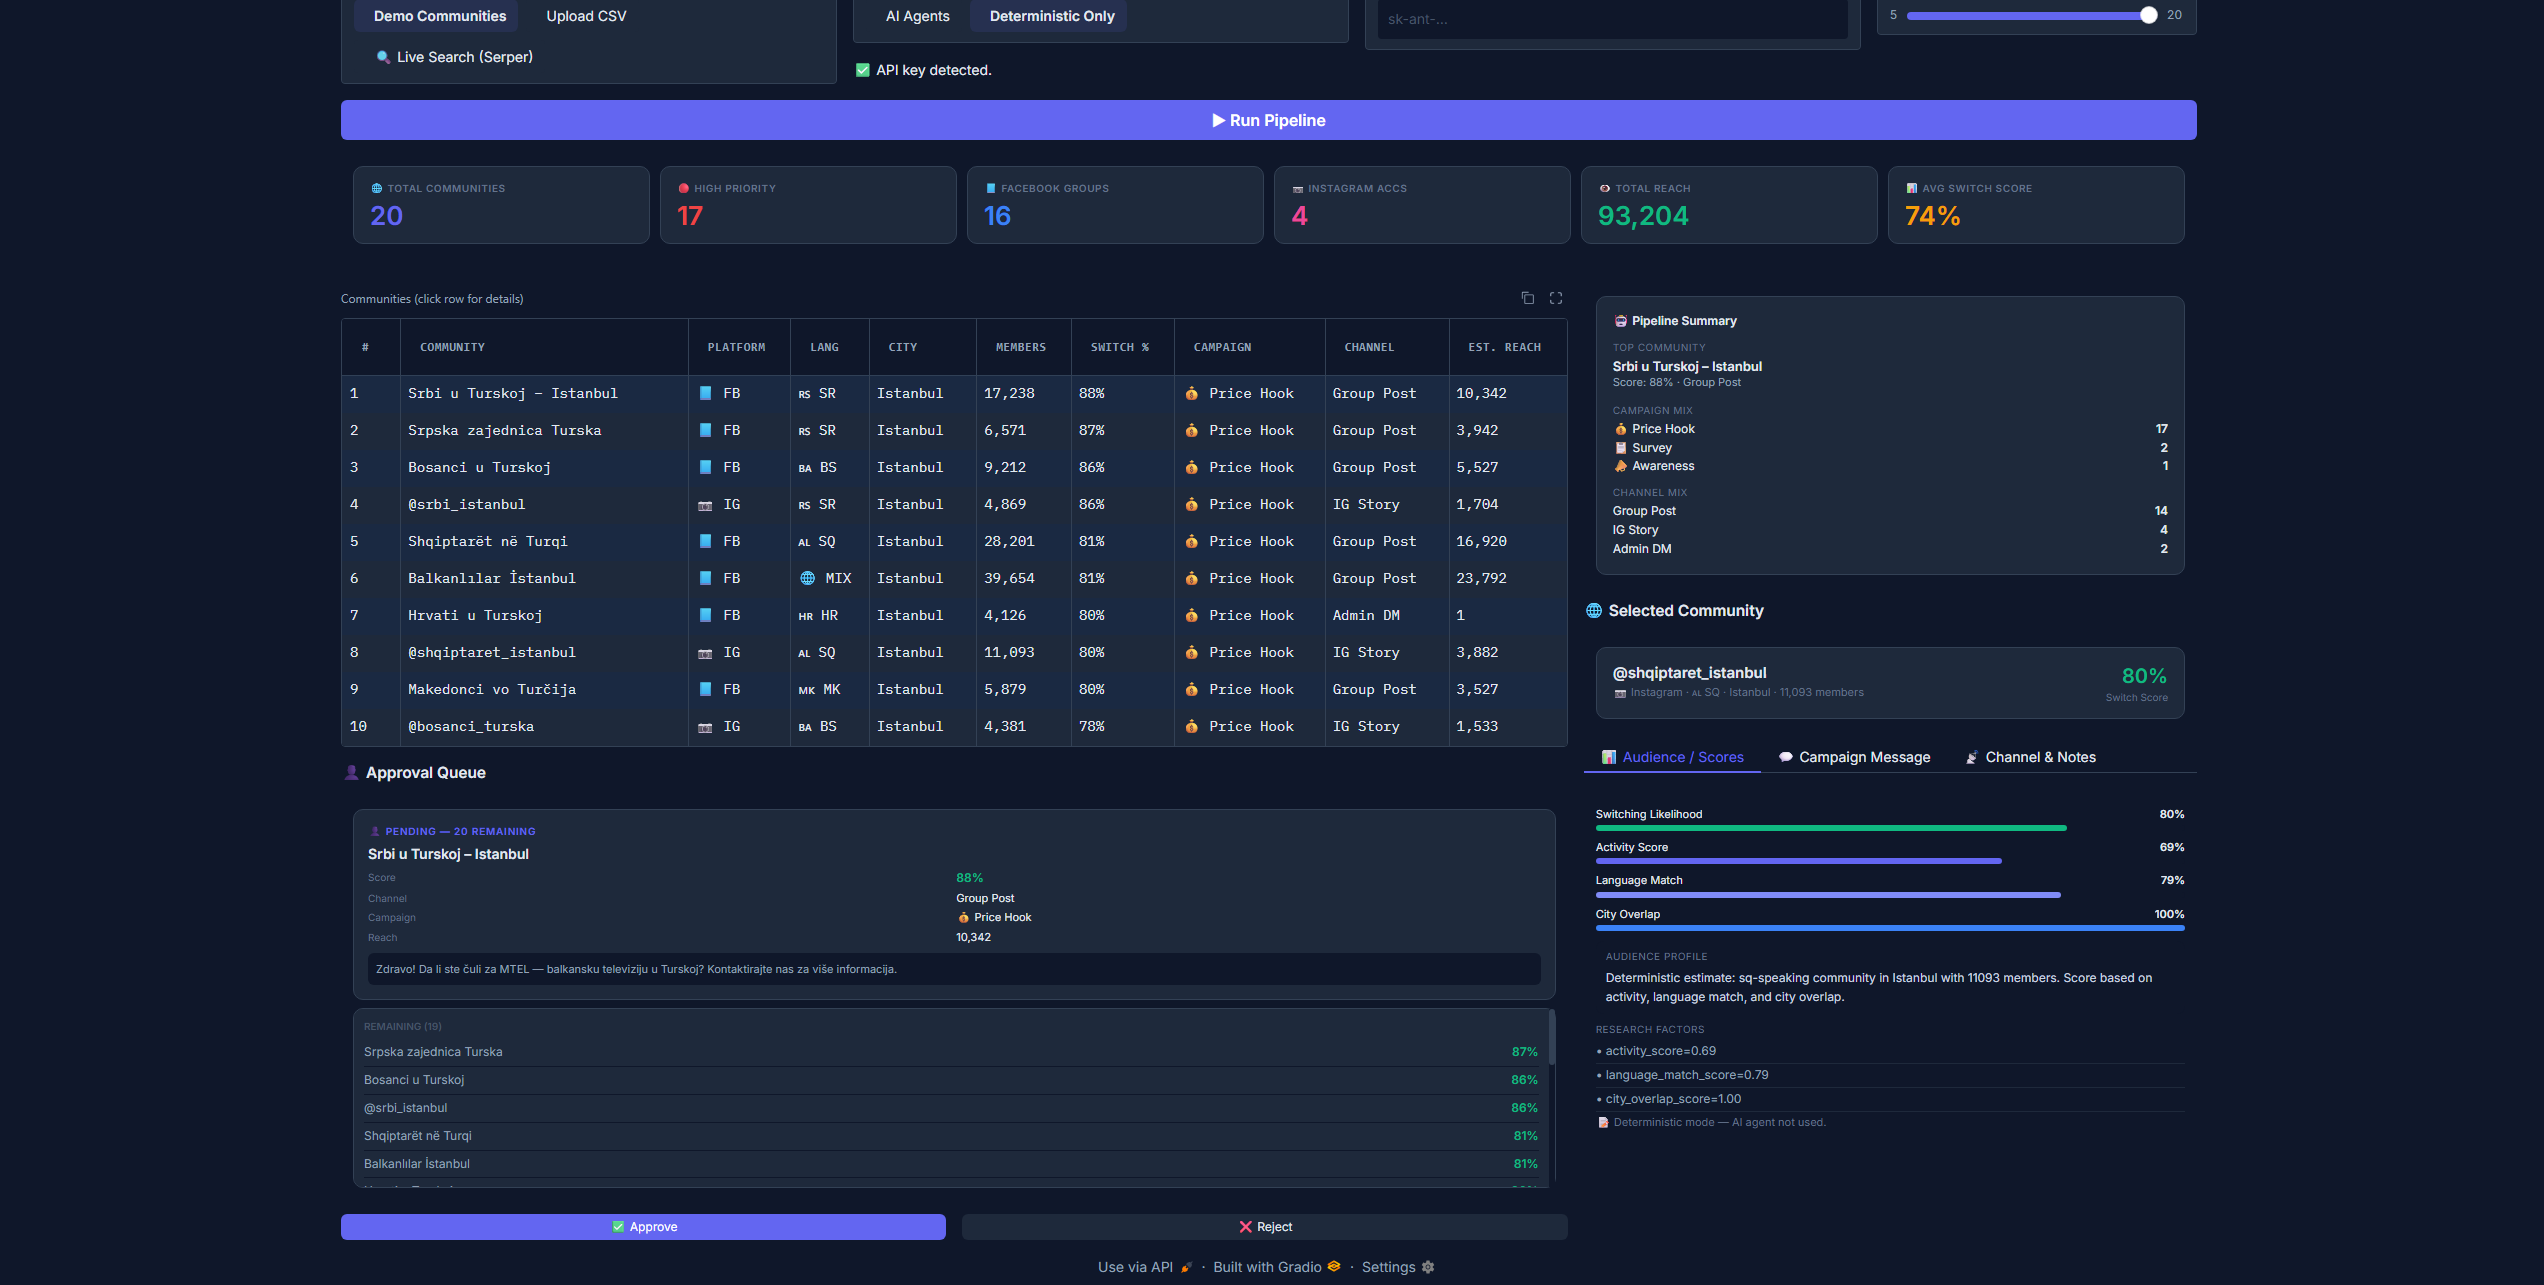Click the fullscreen icon above Communities table
The image size is (2544, 1285).
pyautogui.click(x=1556, y=298)
